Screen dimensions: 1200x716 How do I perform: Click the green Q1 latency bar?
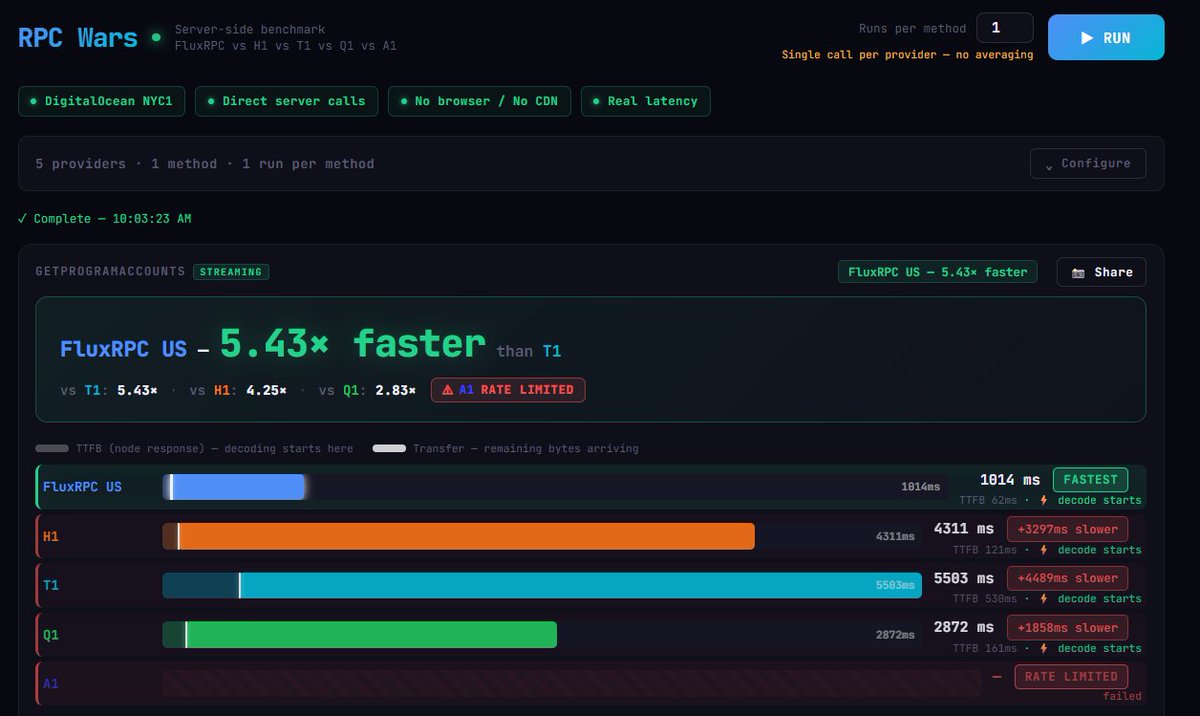click(360, 635)
